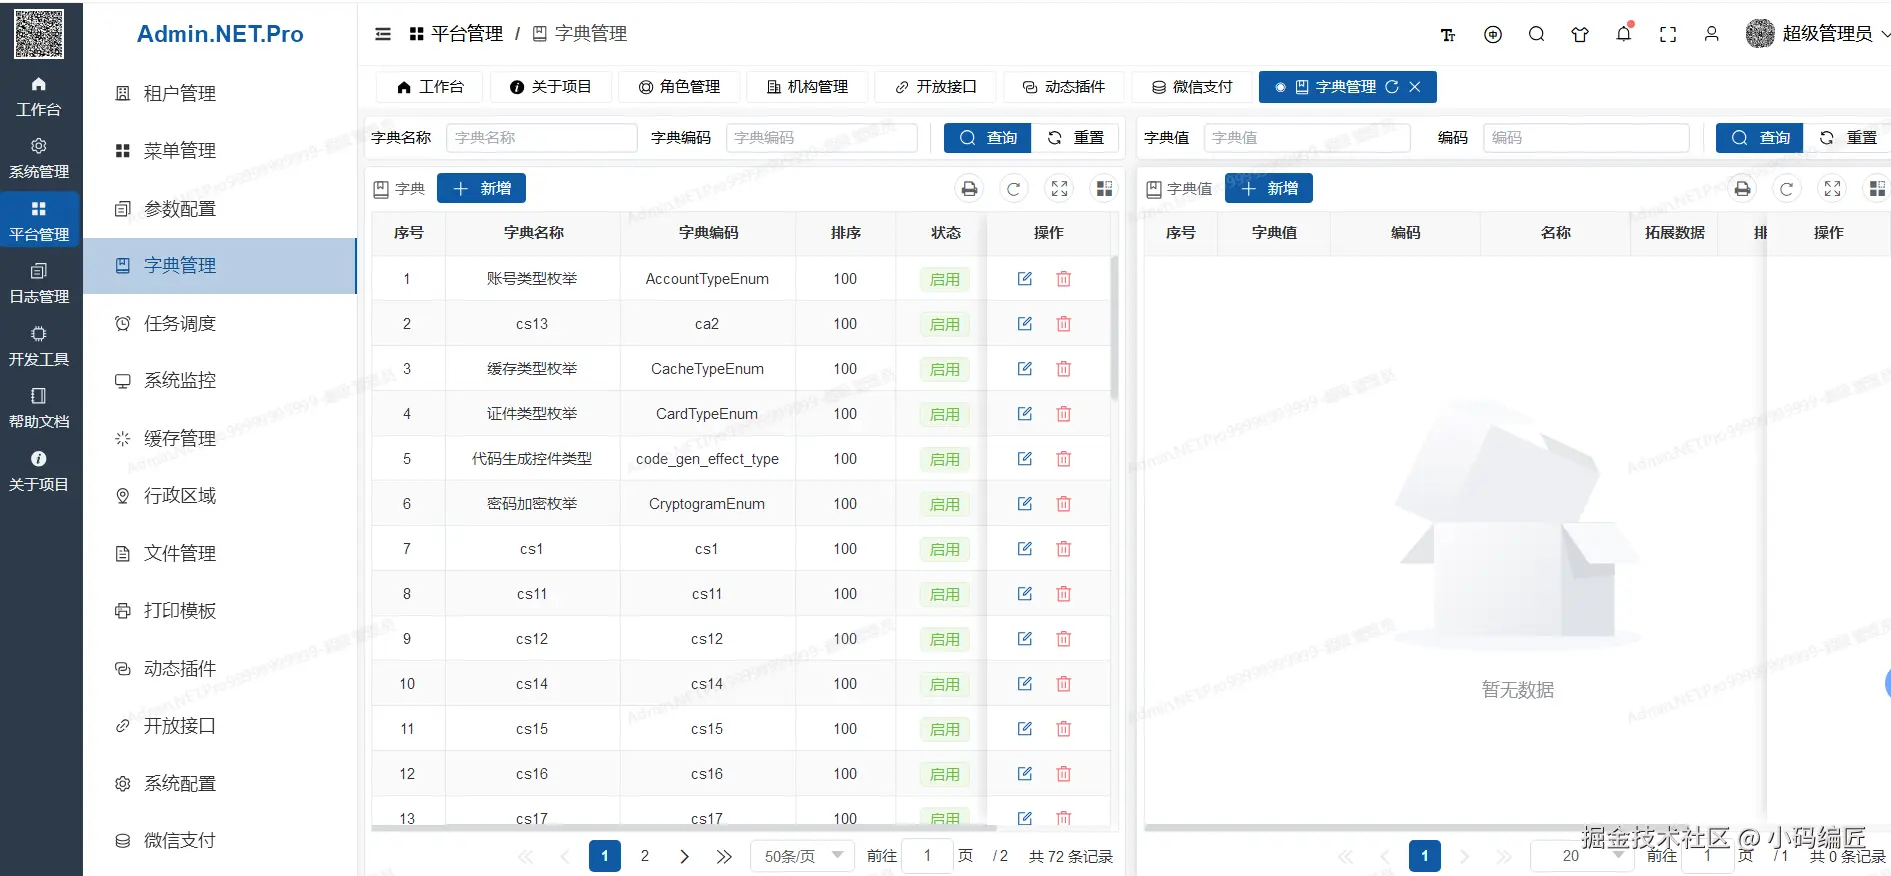Image resolution: width=1891 pixels, height=876 pixels.
Task: Open the font size setting icon
Action: coord(1448,35)
